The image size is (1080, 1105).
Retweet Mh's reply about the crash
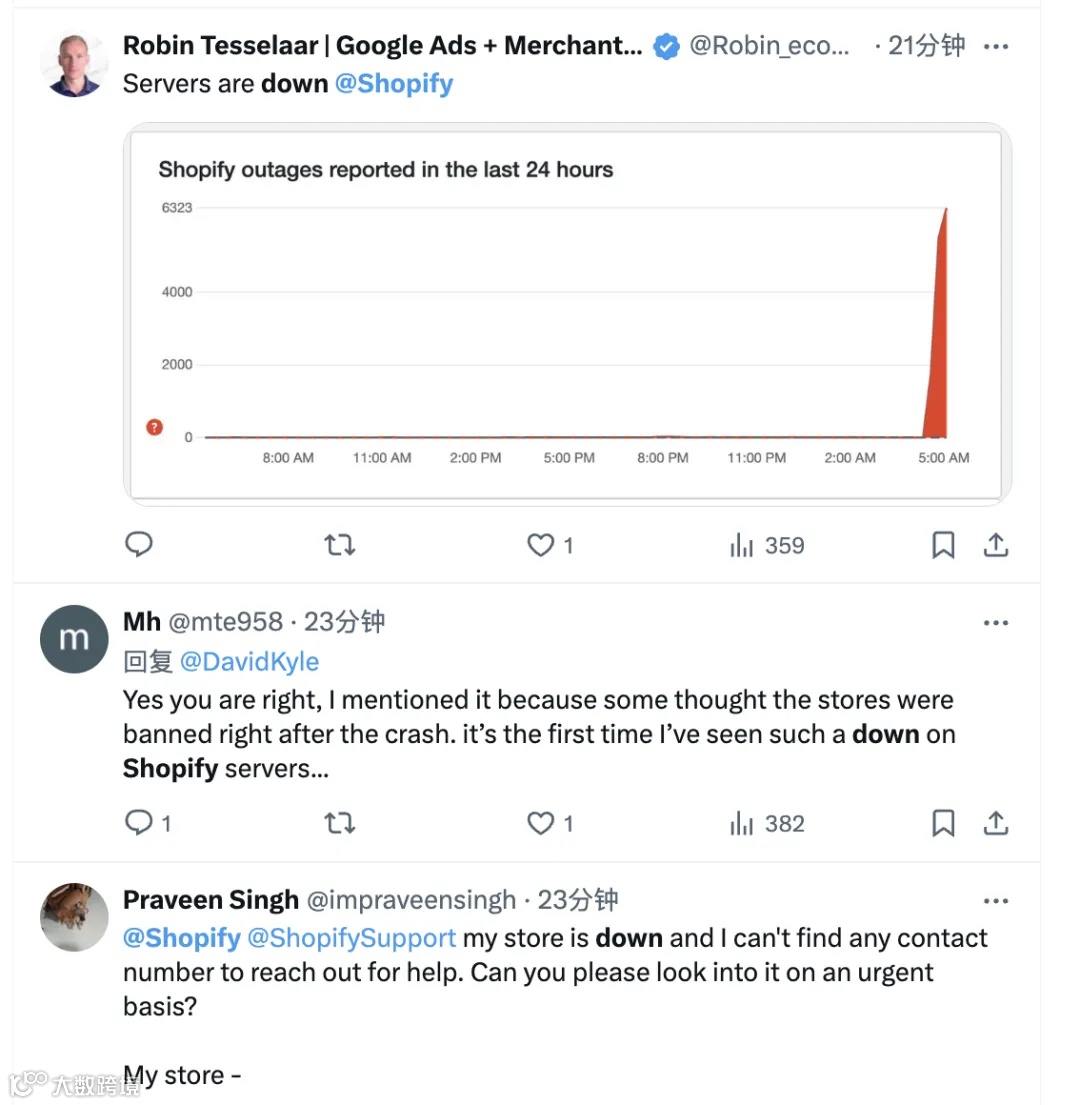pyautogui.click(x=340, y=823)
